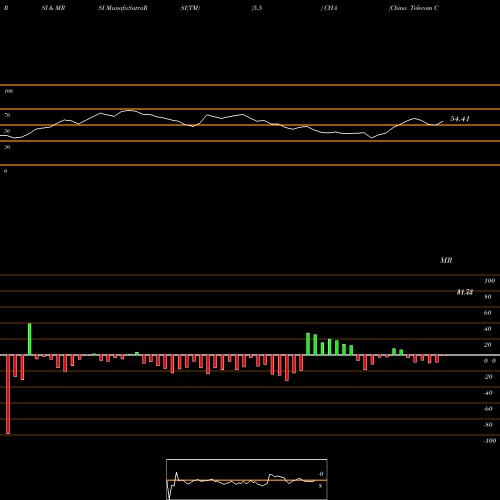Screen dimensions: 500x500
Task: Click the '(5,5' parameter text
Action: point(257,8)
